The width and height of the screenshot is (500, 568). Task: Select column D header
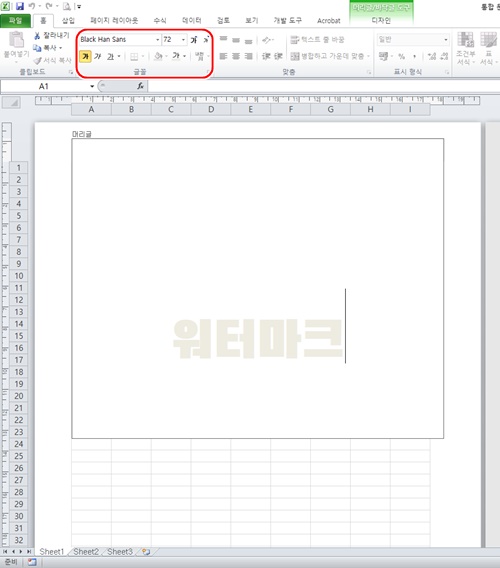pos(211,109)
